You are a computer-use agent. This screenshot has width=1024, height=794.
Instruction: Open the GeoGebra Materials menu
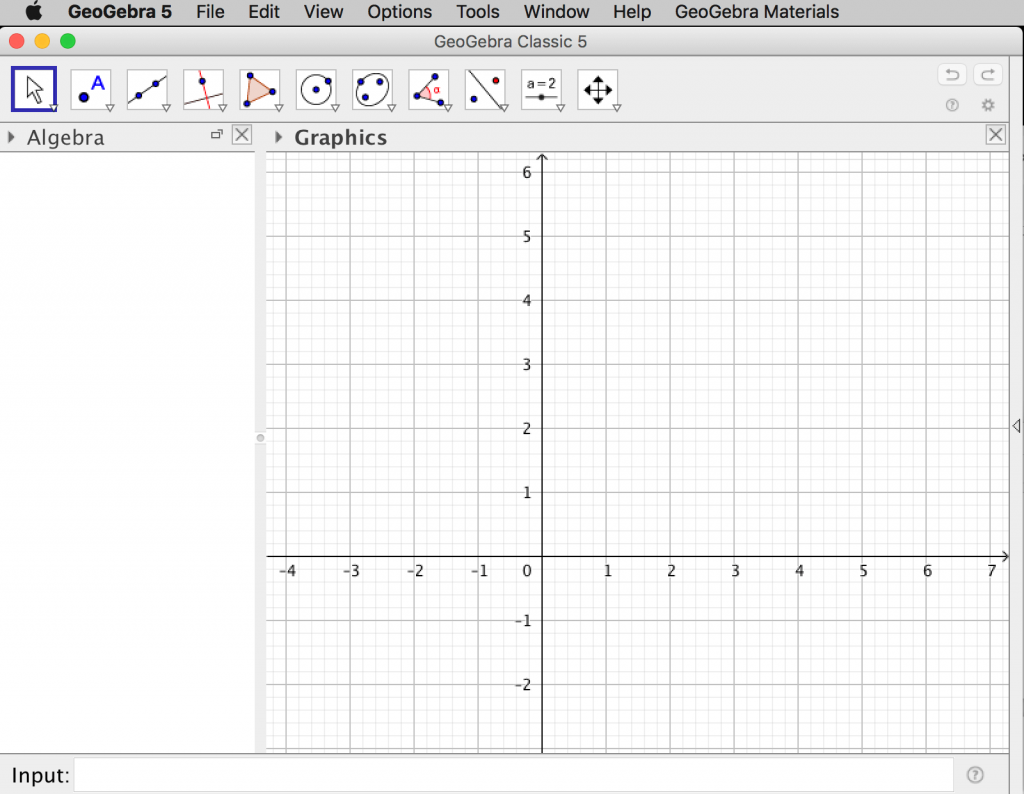pos(757,12)
